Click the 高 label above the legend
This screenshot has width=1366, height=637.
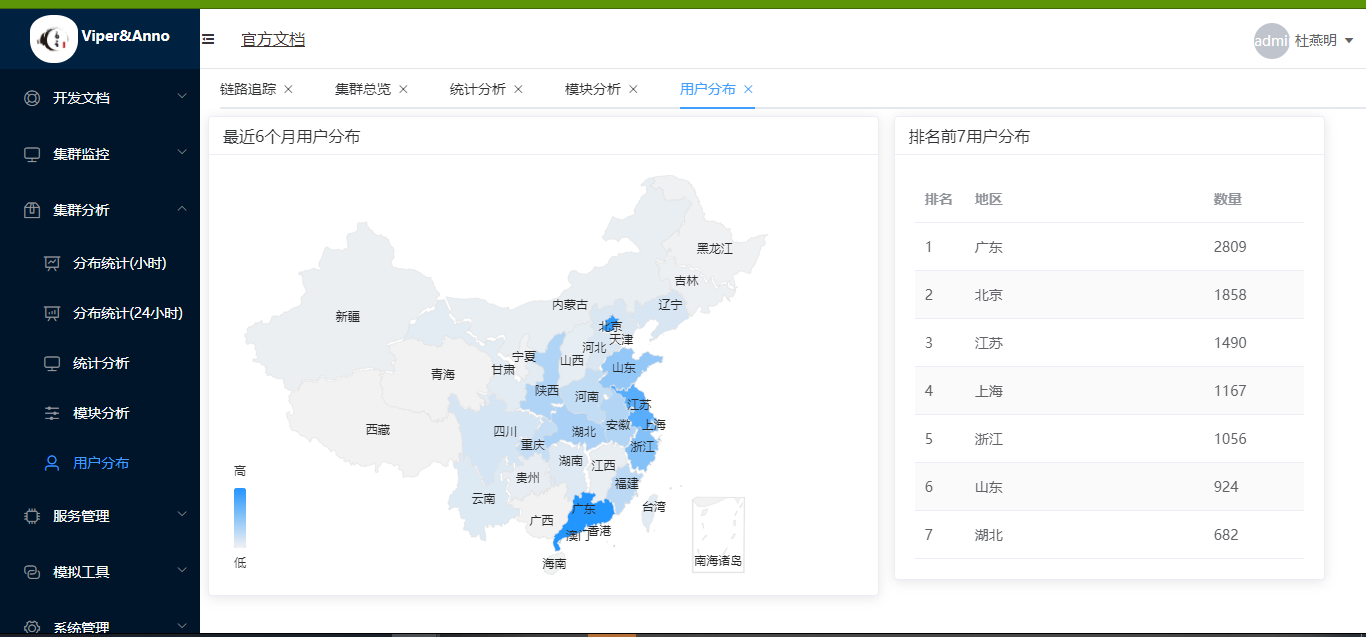tap(240, 471)
